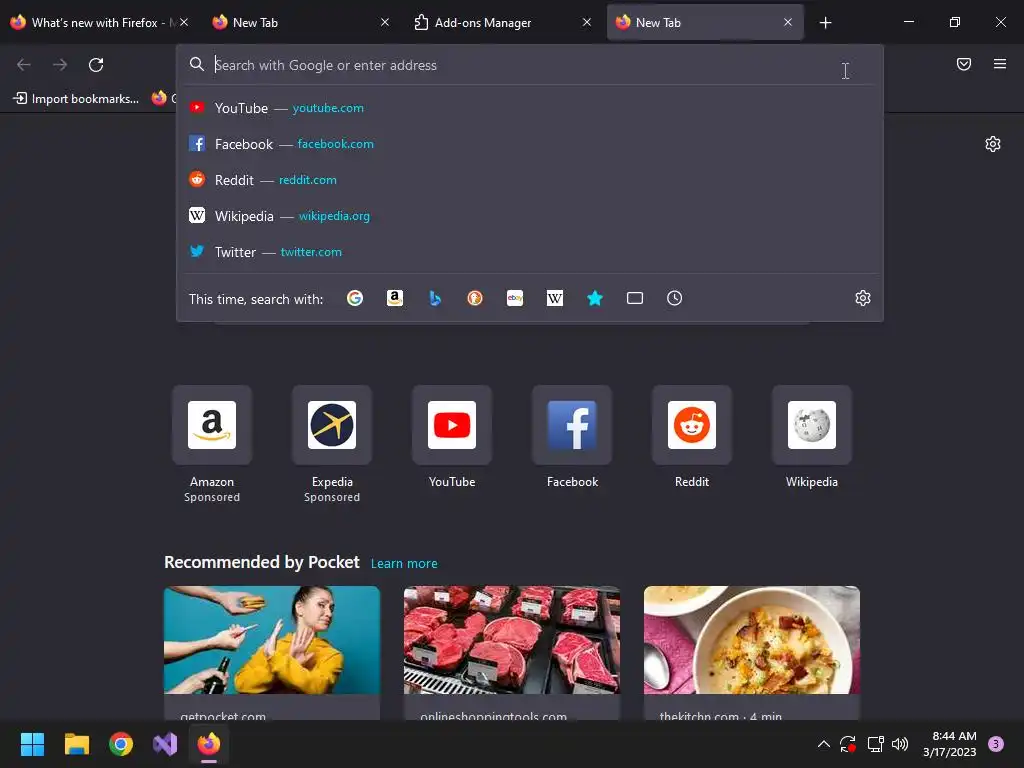This screenshot has width=1024, height=768.
Task: Choose the Reddit suggestion in the dropdown
Action: click(529, 180)
